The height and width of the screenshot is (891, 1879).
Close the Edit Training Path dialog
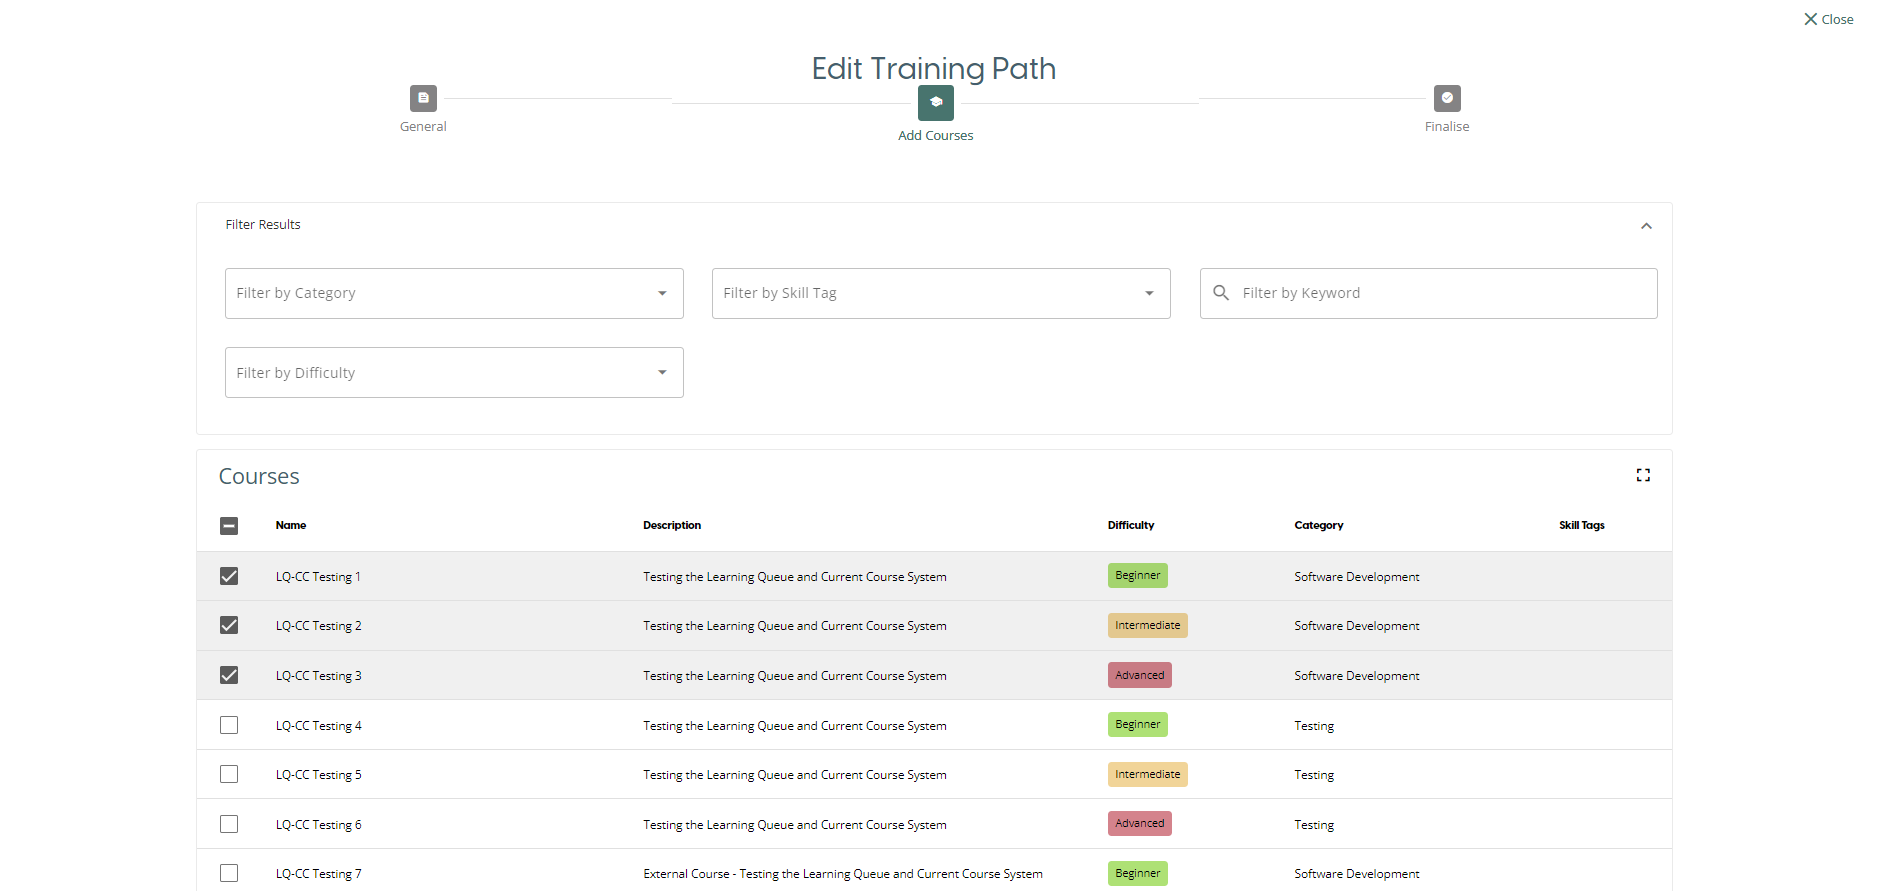pyautogui.click(x=1827, y=19)
